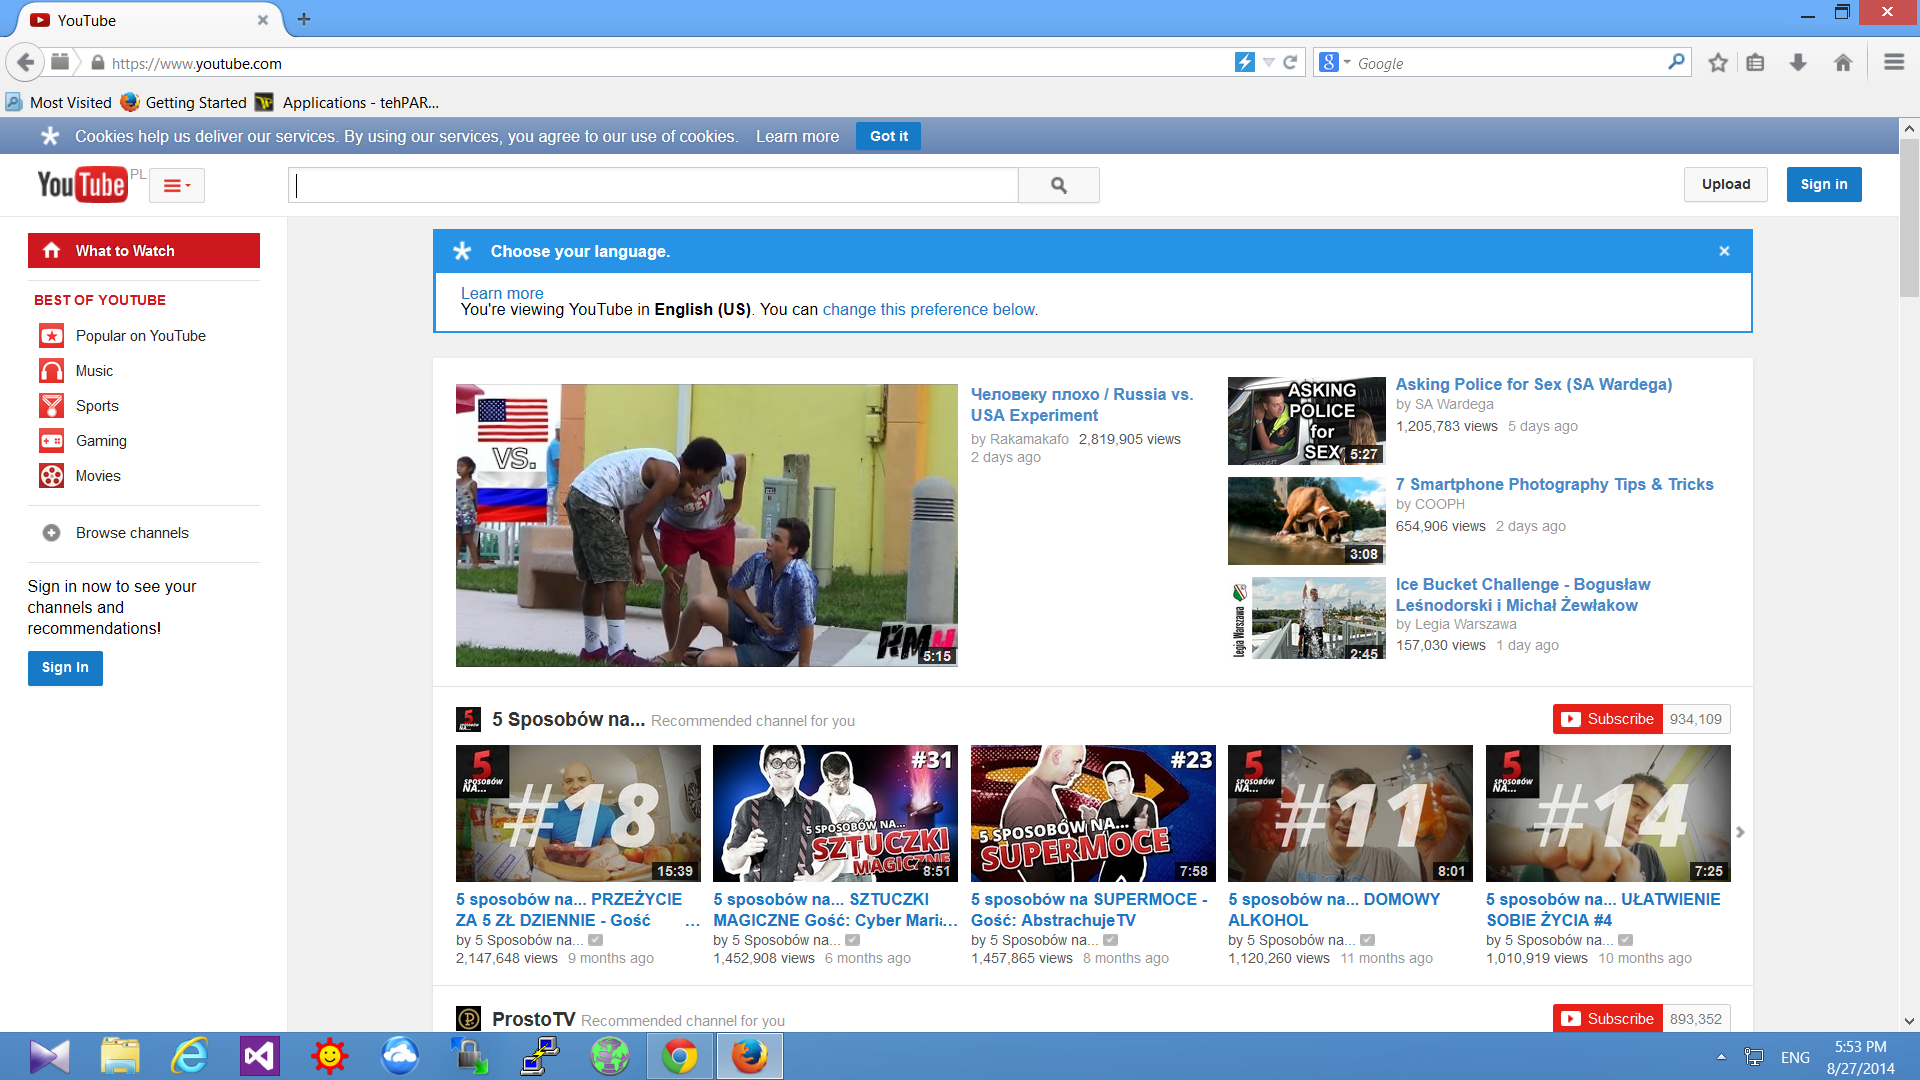Open 5 Sposobów na channel avatar icon
The image size is (1920, 1080).
click(x=468, y=719)
